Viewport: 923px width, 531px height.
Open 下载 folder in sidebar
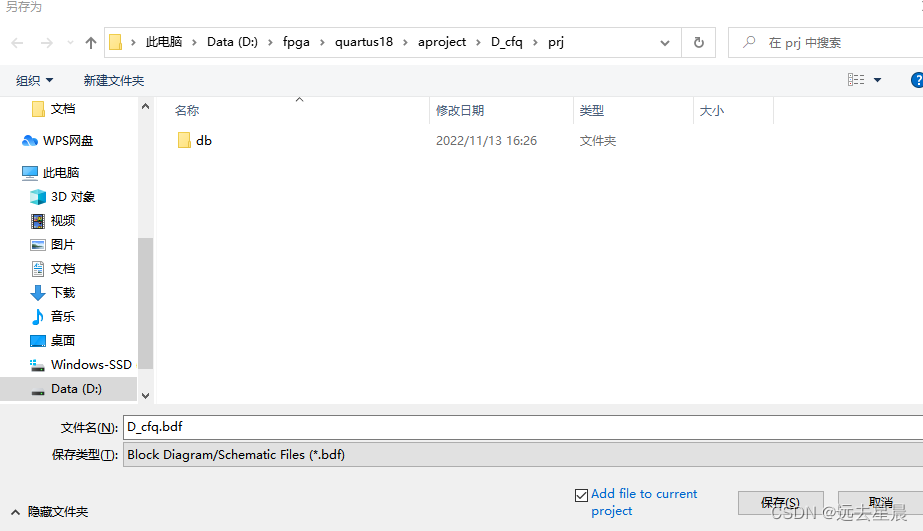pyautogui.click(x=62, y=293)
